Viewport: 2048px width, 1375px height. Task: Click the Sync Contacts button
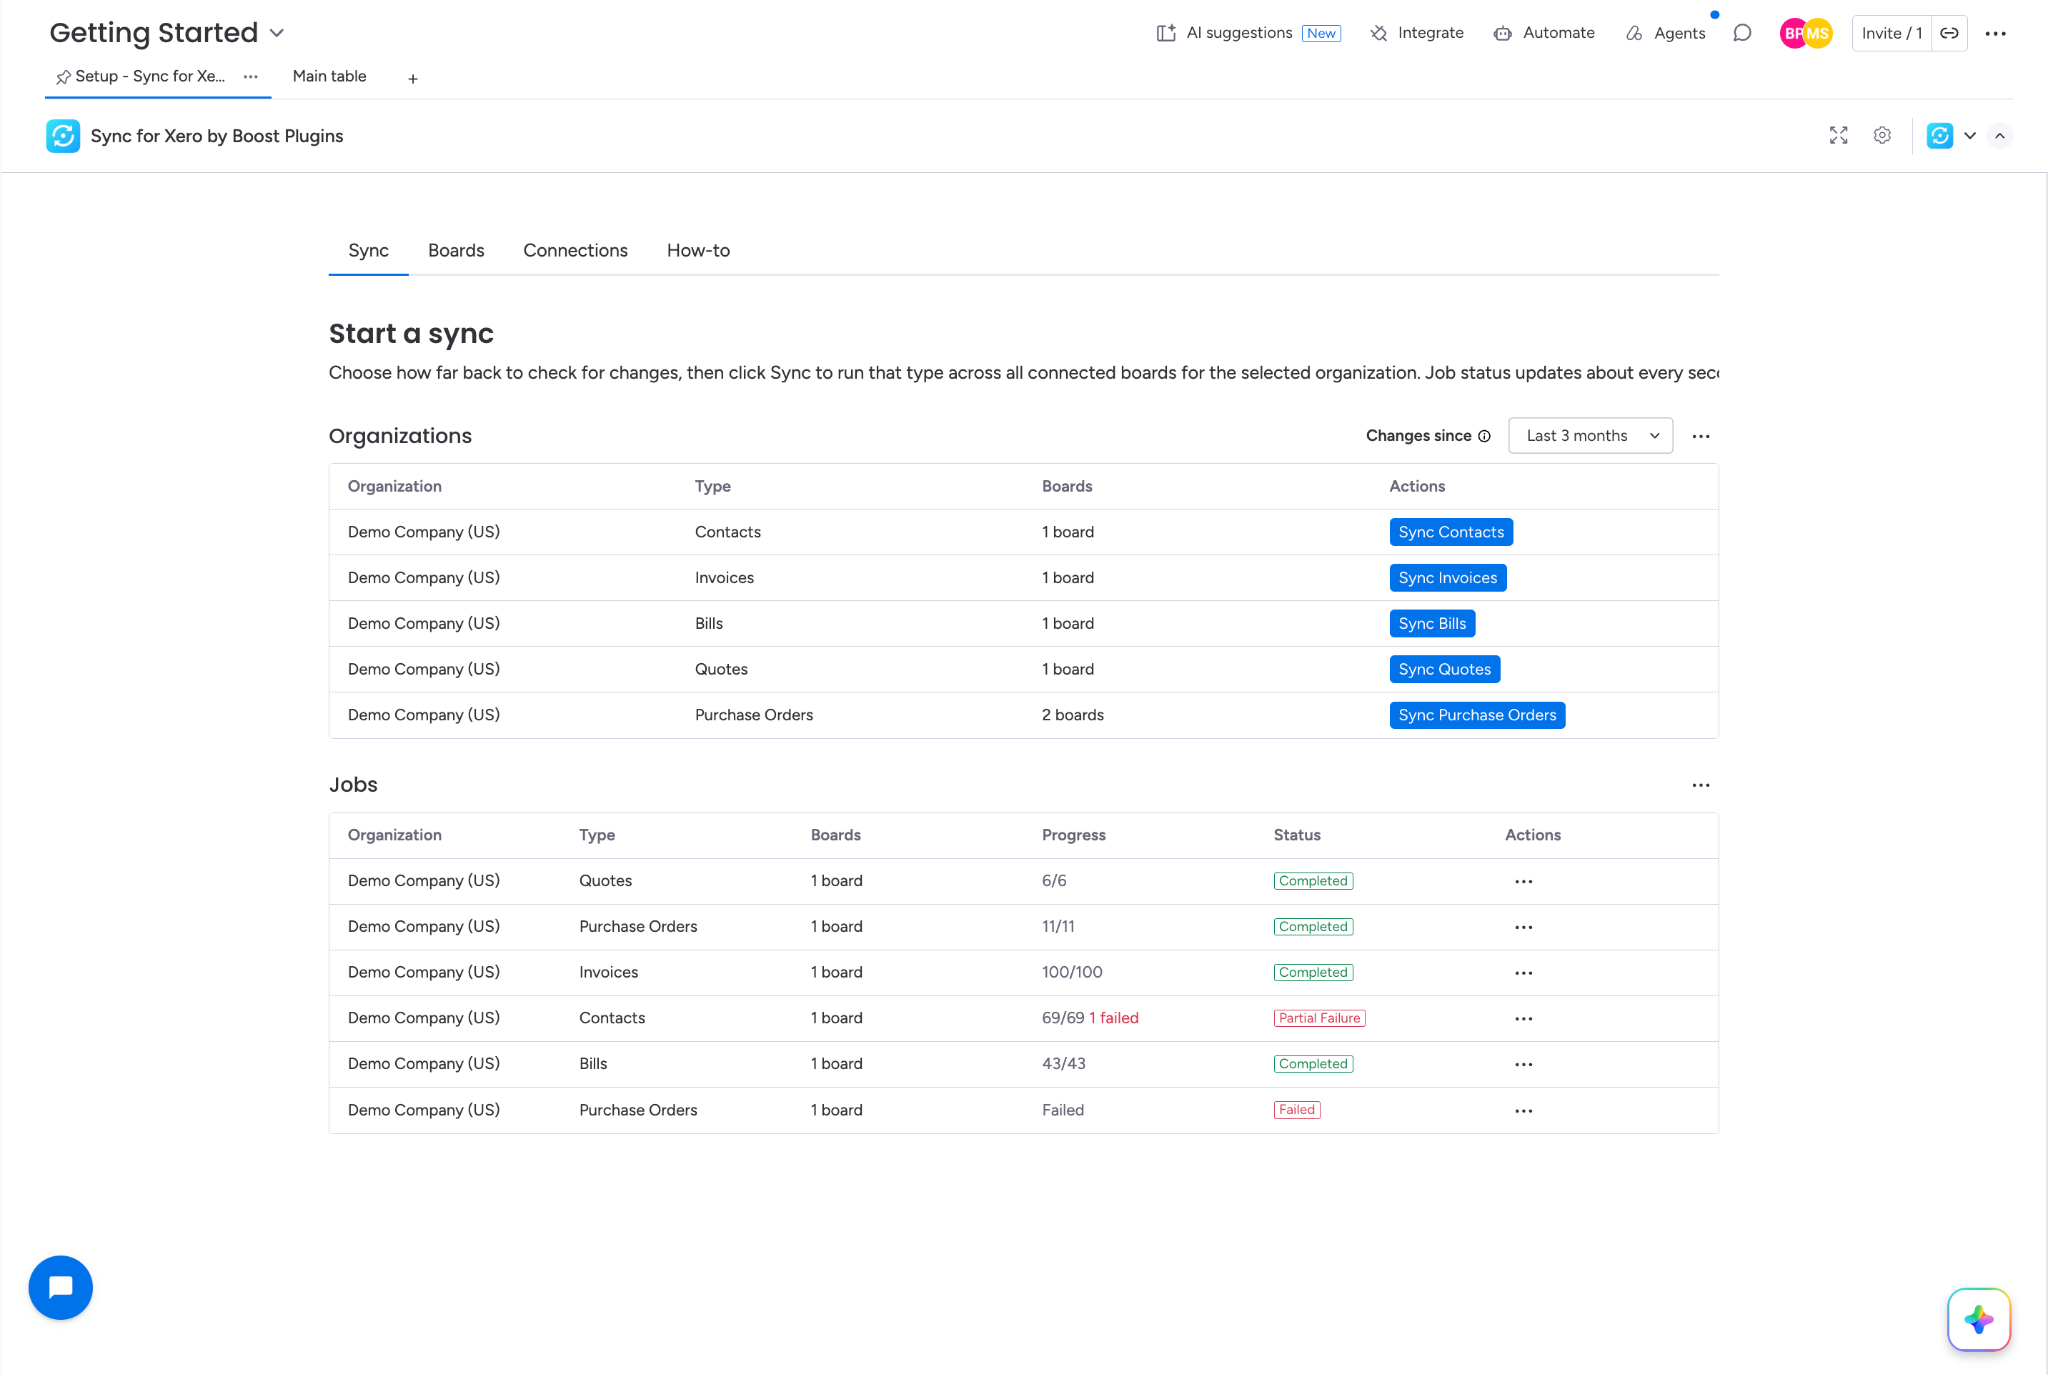[1451, 532]
